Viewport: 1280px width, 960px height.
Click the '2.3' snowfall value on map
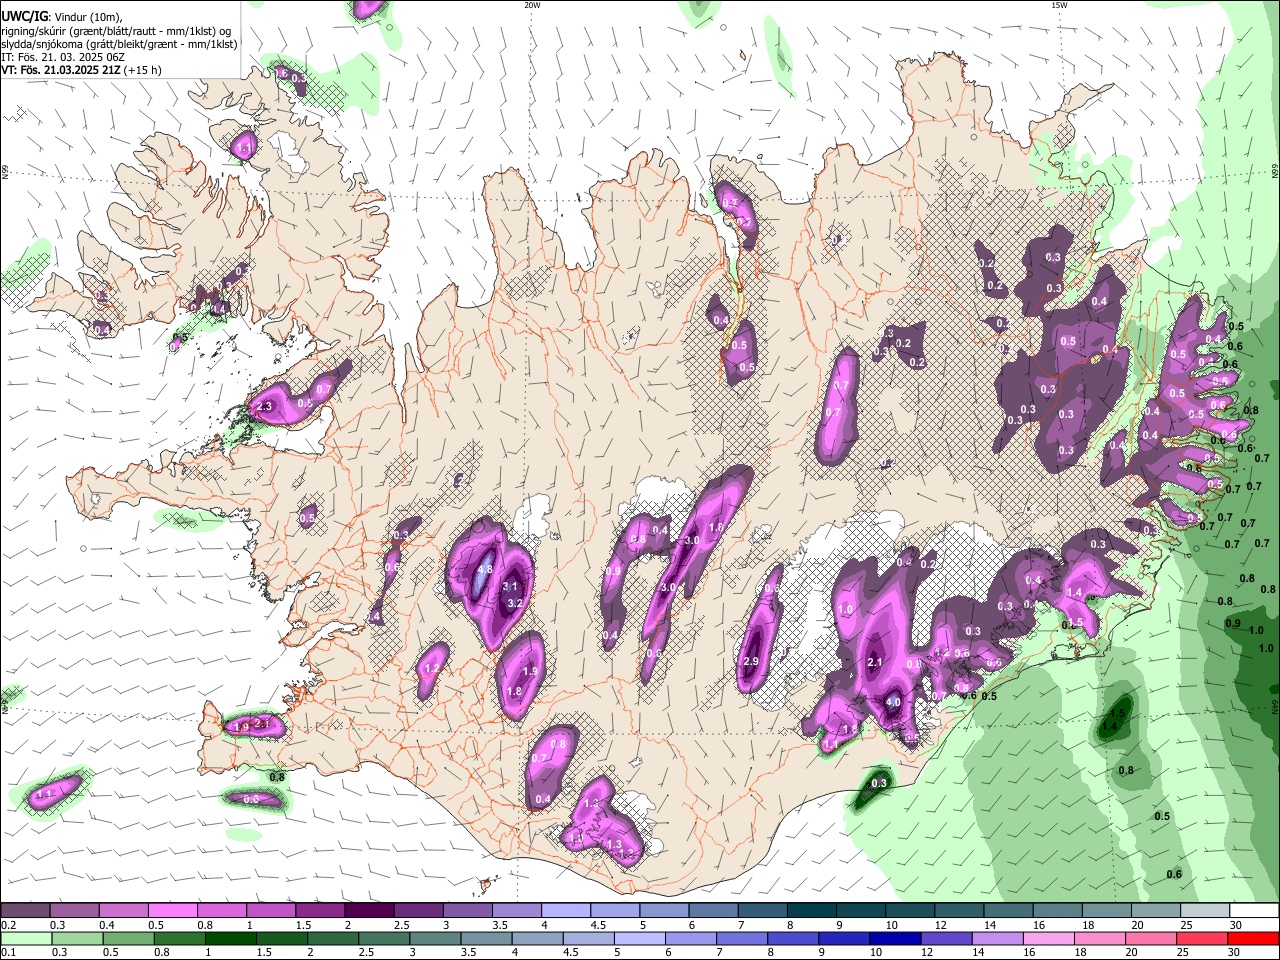coord(265,407)
